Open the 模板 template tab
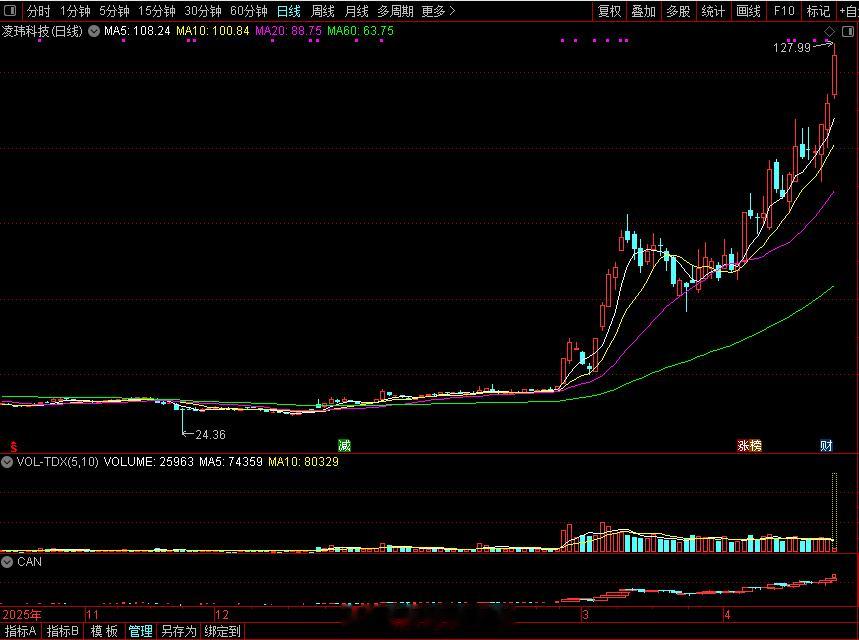This screenshot has width=859, height=640. pos(104,631)
